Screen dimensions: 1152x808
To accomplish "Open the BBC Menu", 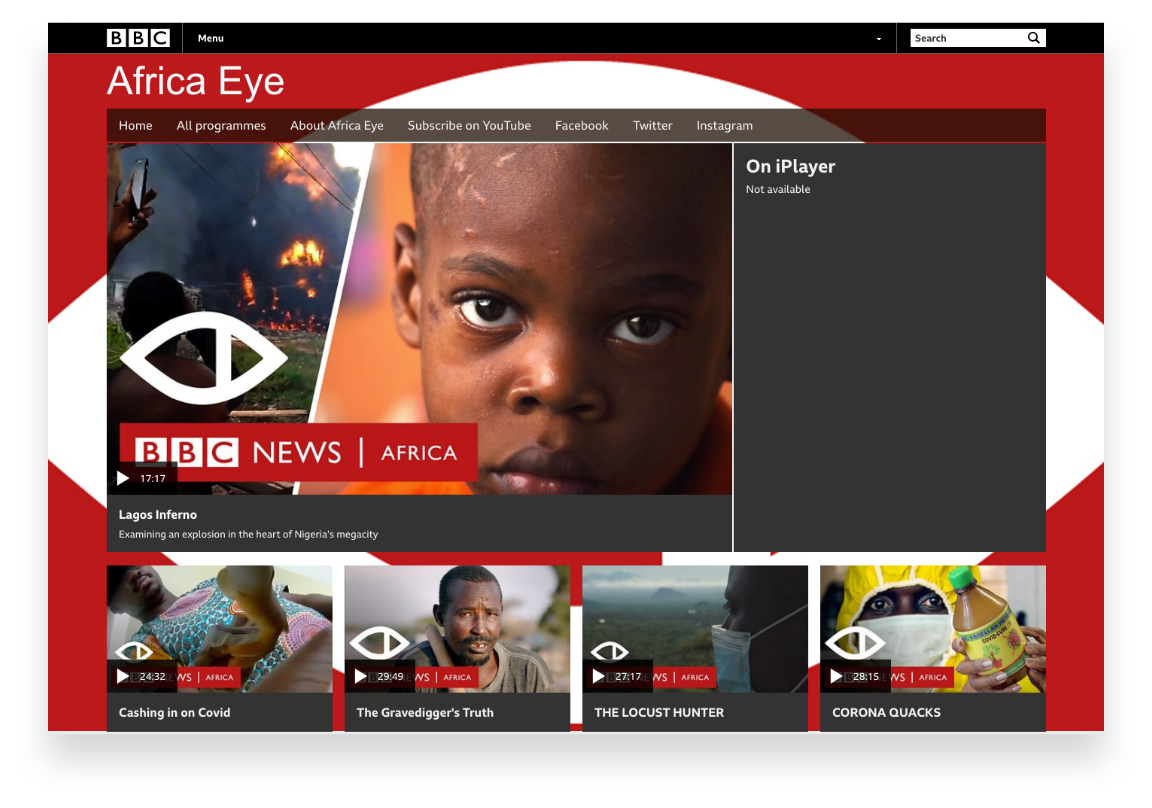I will coord(211,38).
